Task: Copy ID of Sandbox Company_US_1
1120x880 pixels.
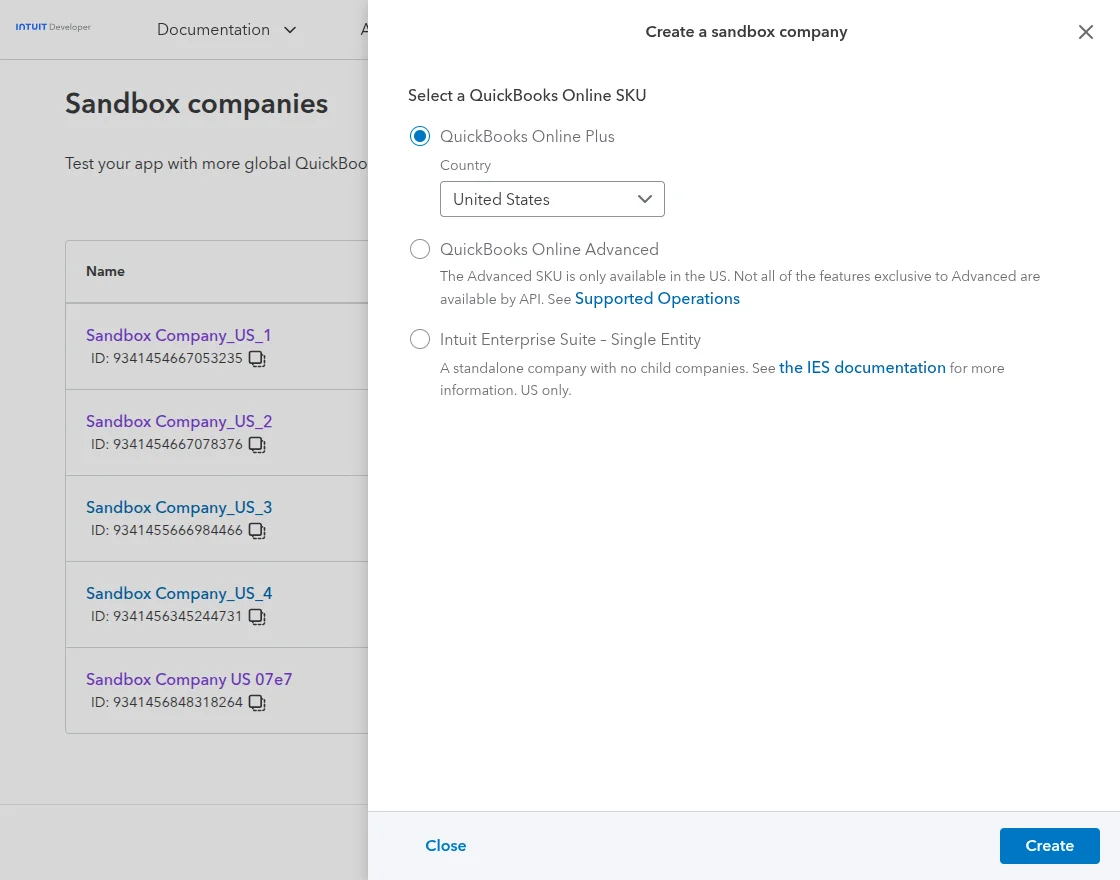Action: pos(257,359)
